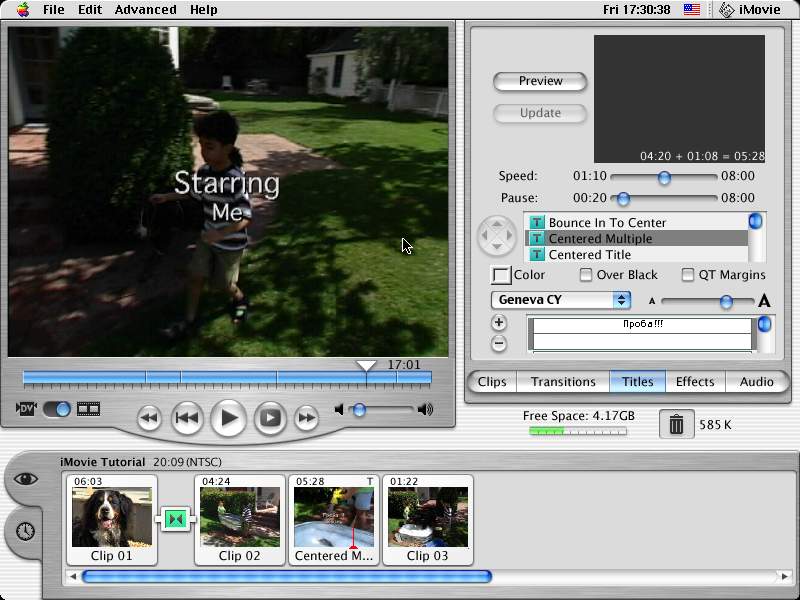
Task: Select Bounce In To Center title
Action: pyautogui.click(x=637, y=222)
